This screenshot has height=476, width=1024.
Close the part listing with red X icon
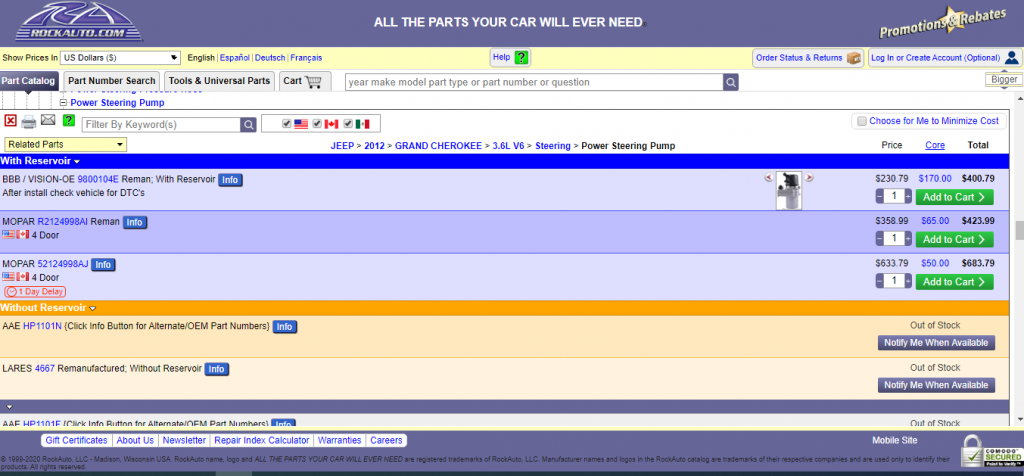click(x=10, y=121)
